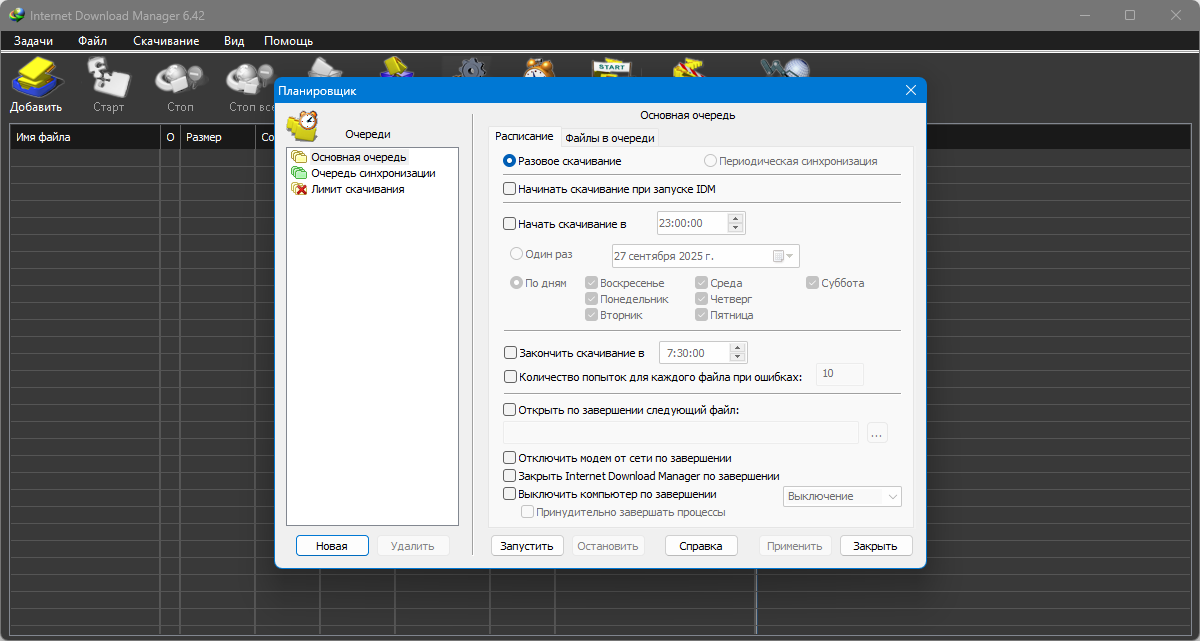Increase the 23:00:00 start time with the up arrow

click(x=736, y=218)
